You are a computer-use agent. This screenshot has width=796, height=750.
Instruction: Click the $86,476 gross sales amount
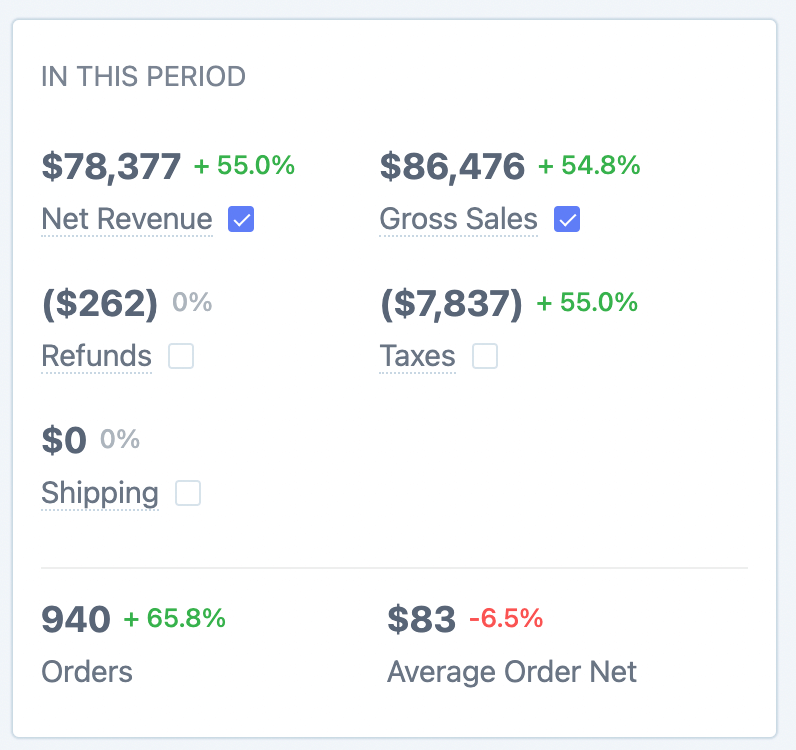pyautogui.click(x=453, y=166)
